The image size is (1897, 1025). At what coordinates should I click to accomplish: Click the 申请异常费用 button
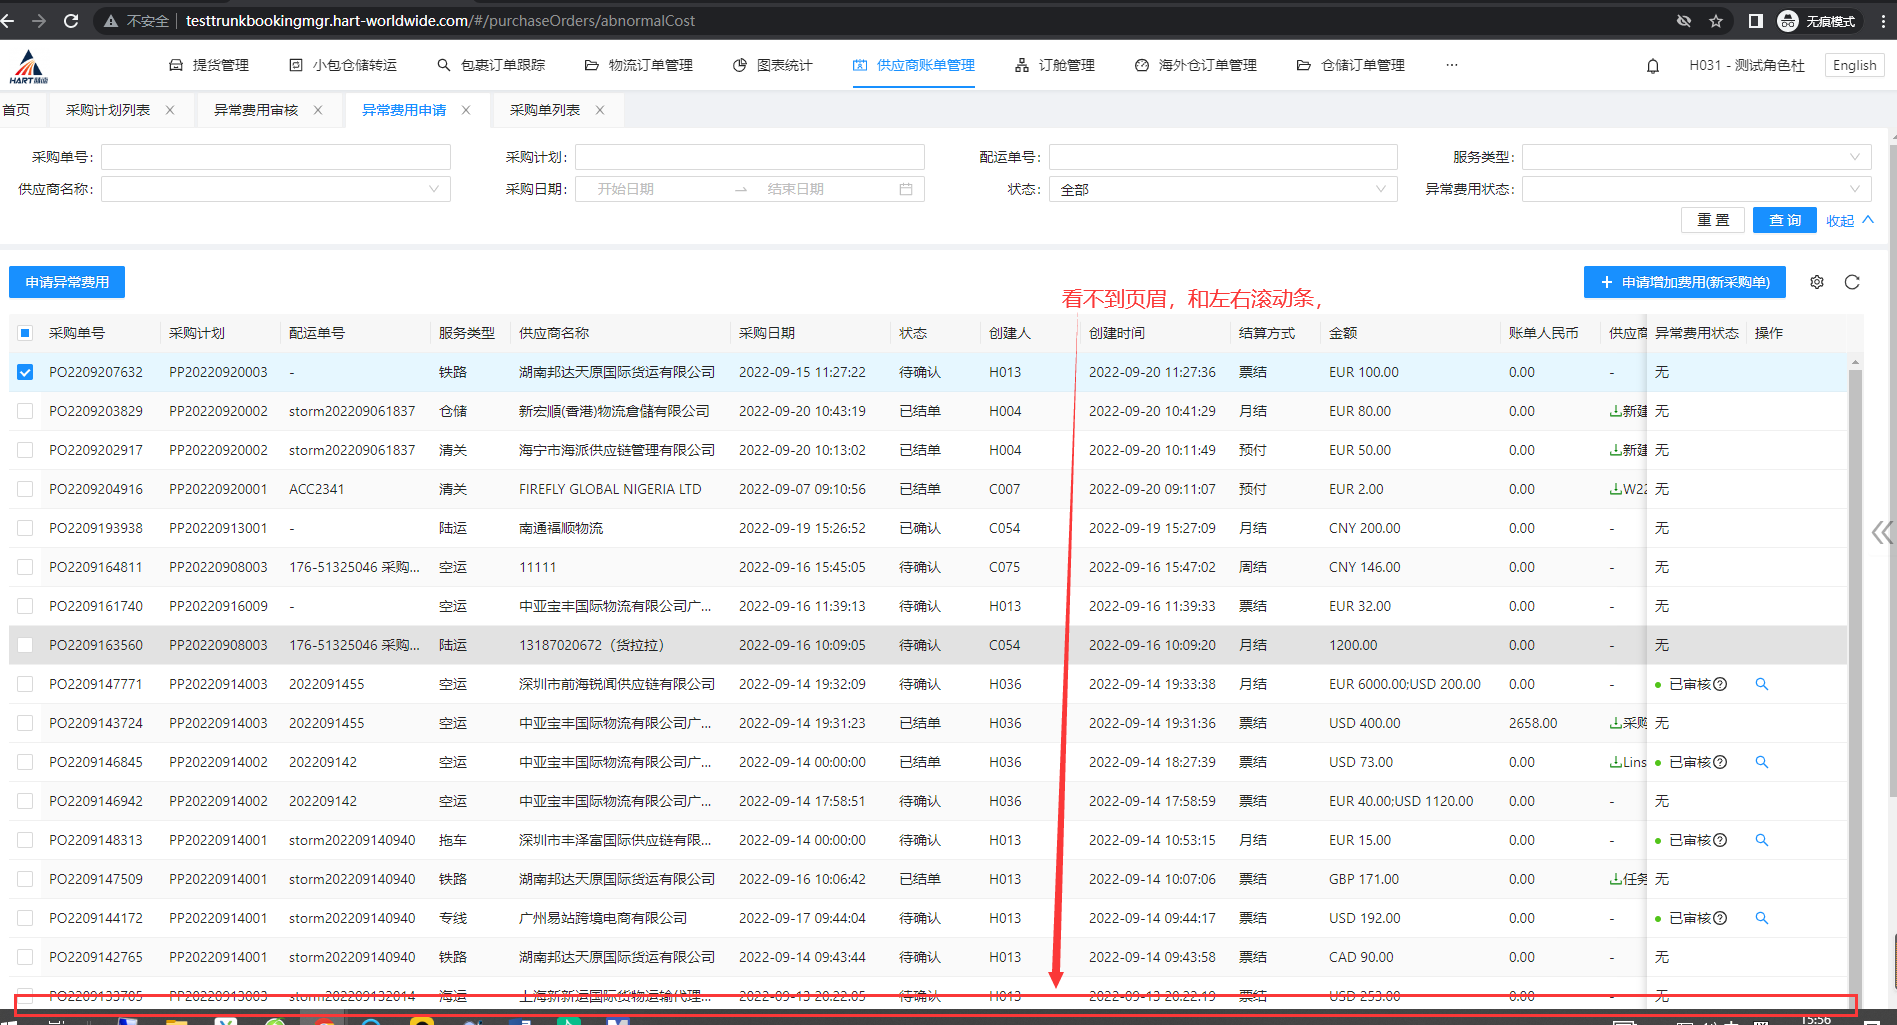tap(67, 282)
